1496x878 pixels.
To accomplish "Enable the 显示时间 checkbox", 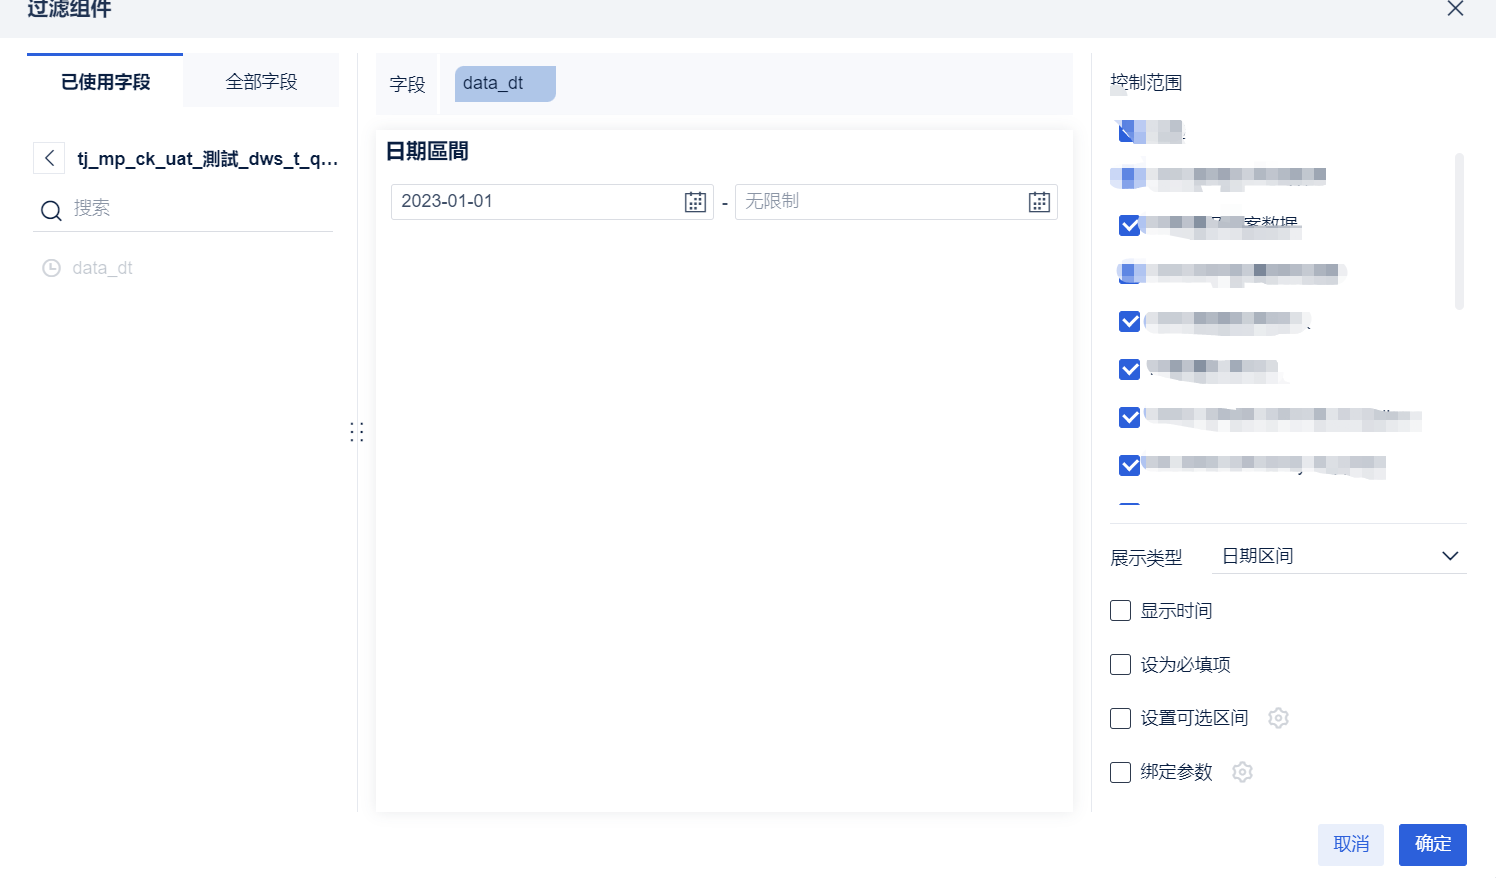I will pos(1121,611).
